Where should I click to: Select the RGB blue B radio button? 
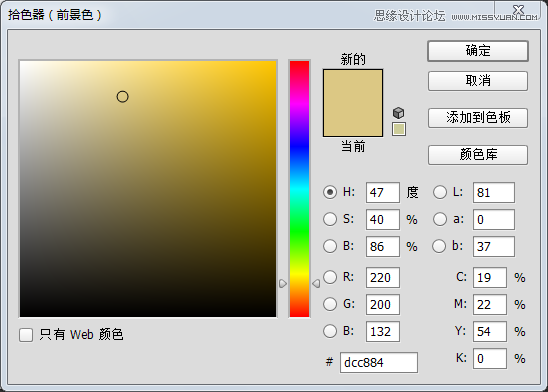coord(330,331)
